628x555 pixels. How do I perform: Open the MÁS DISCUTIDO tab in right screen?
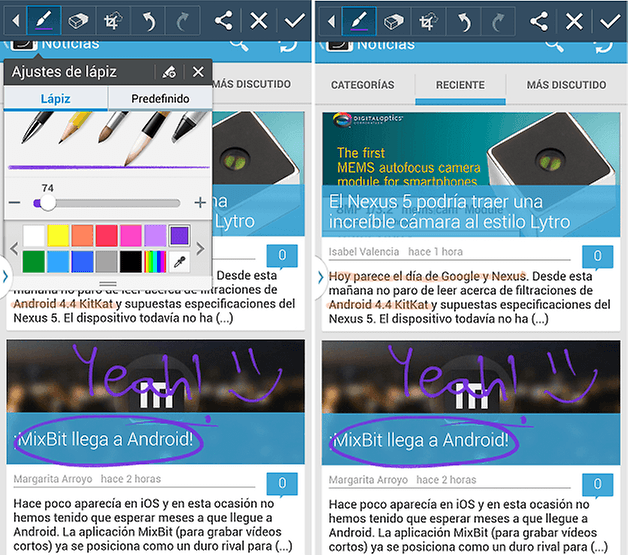coord(566,85)
